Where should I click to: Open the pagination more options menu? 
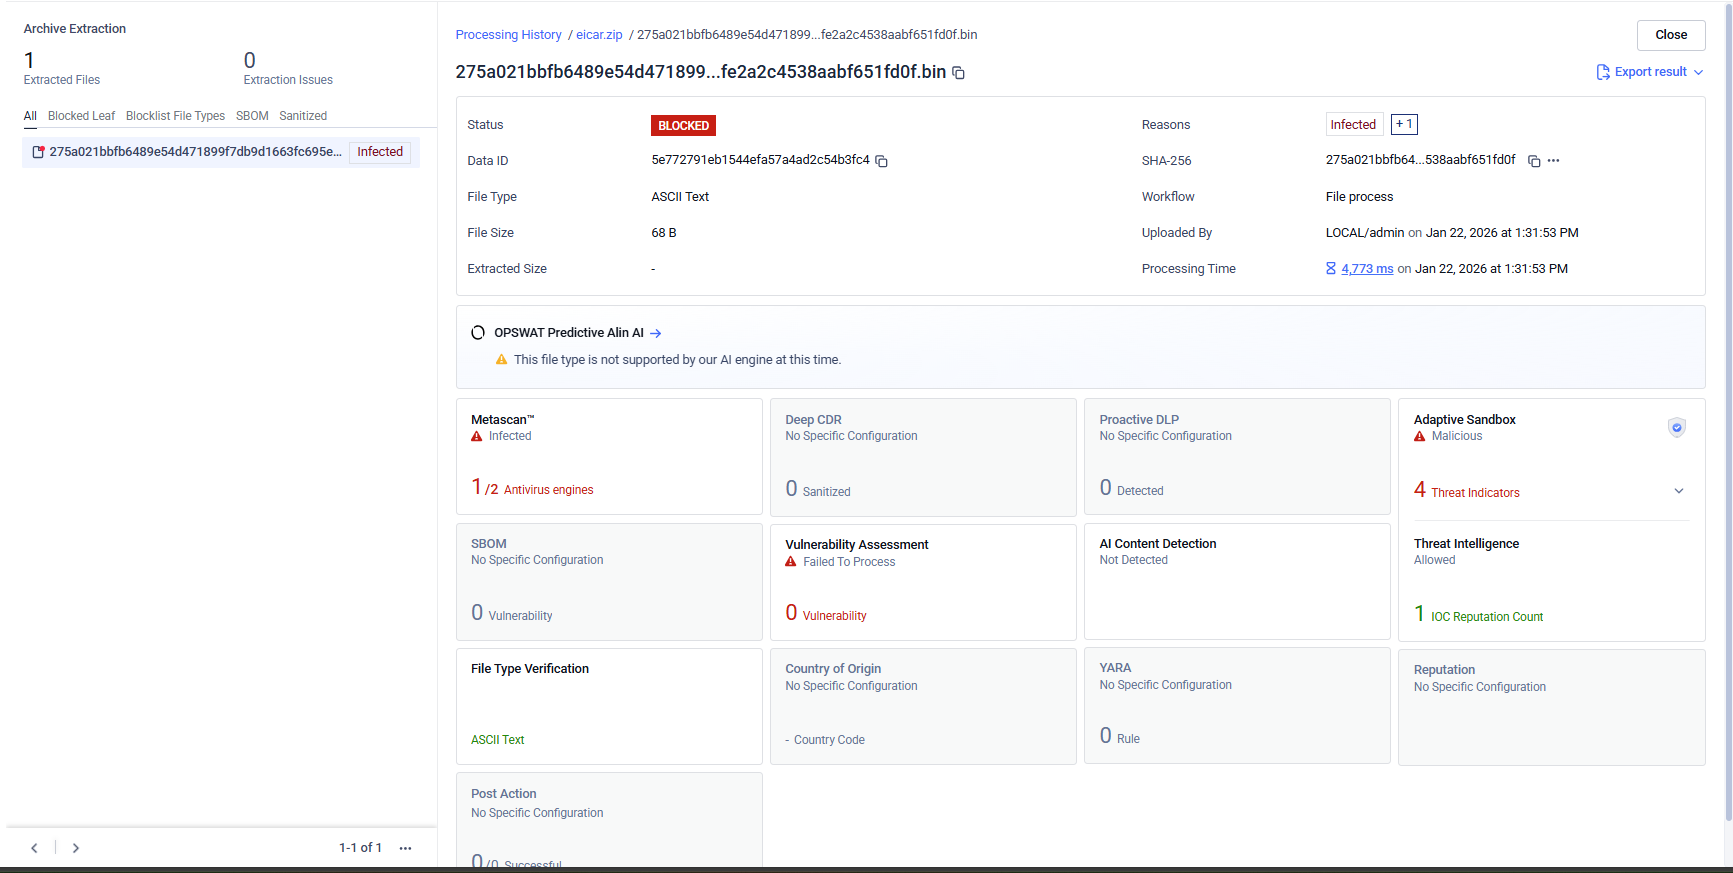(x=405, y=848)
